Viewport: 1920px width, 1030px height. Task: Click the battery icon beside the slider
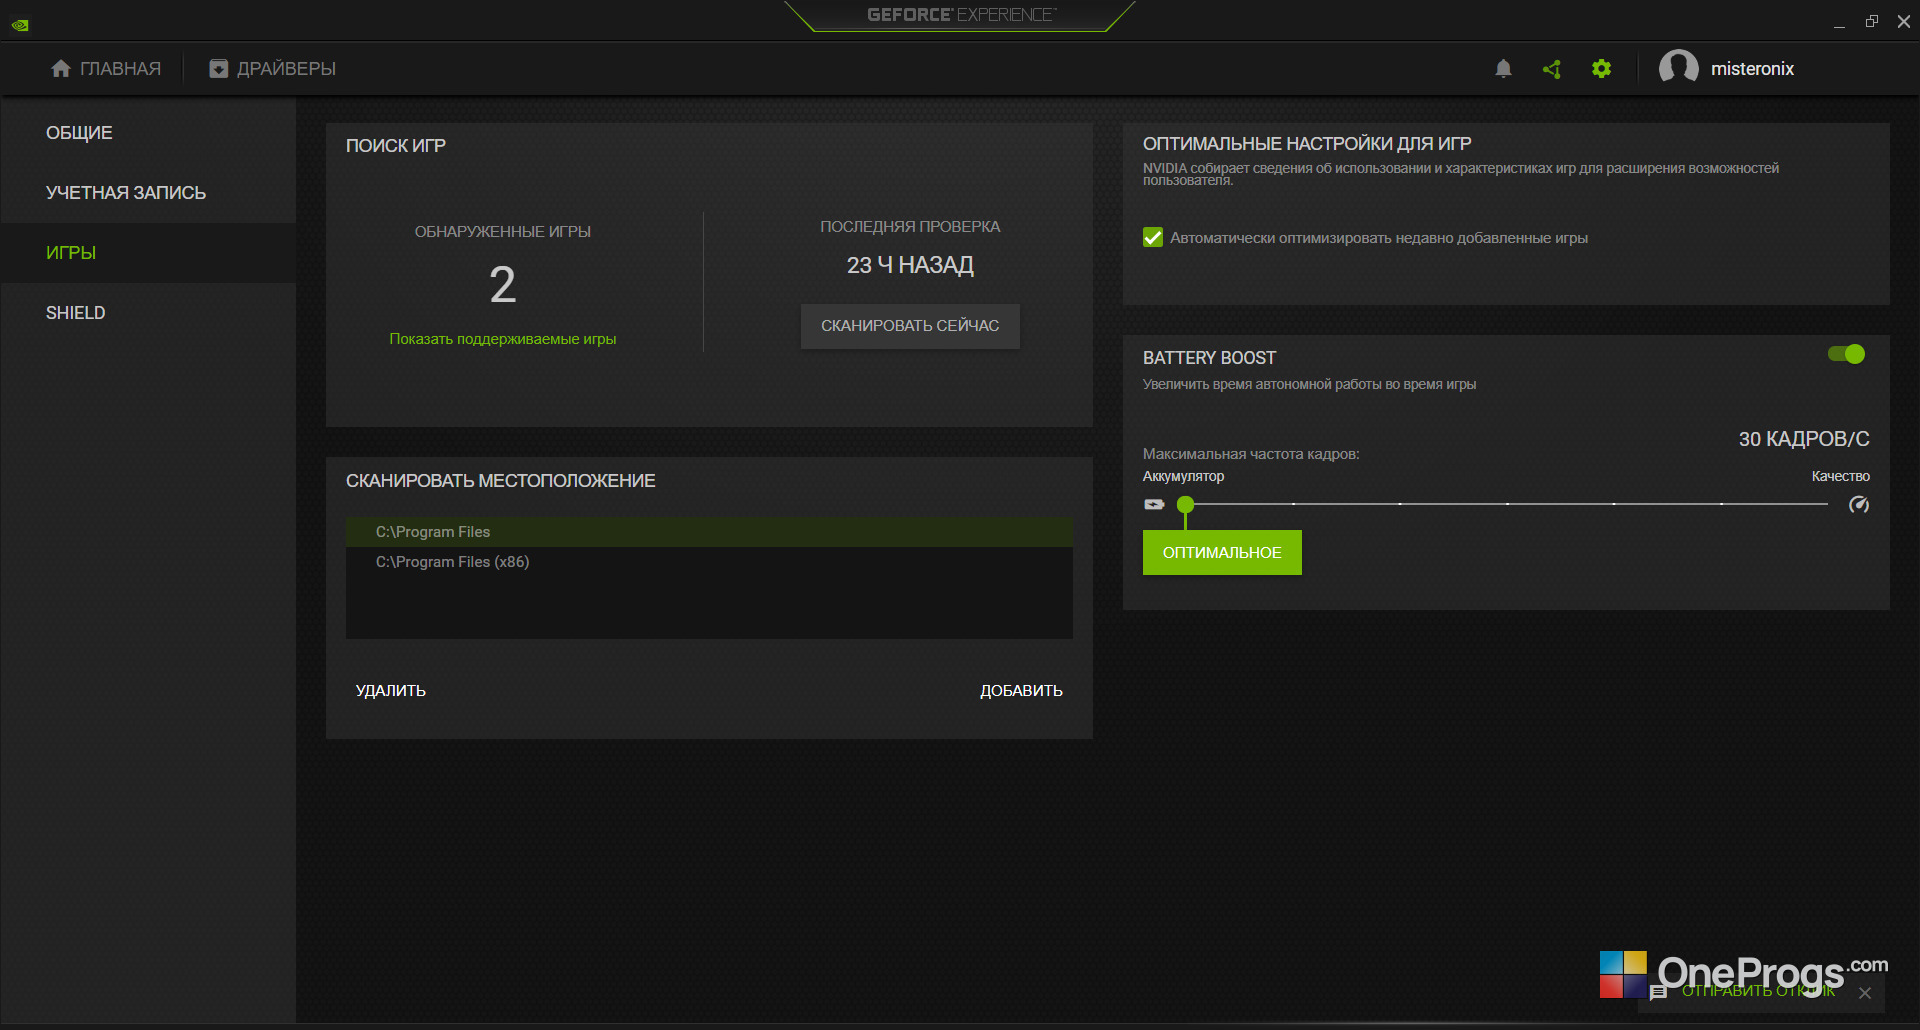1155,504
